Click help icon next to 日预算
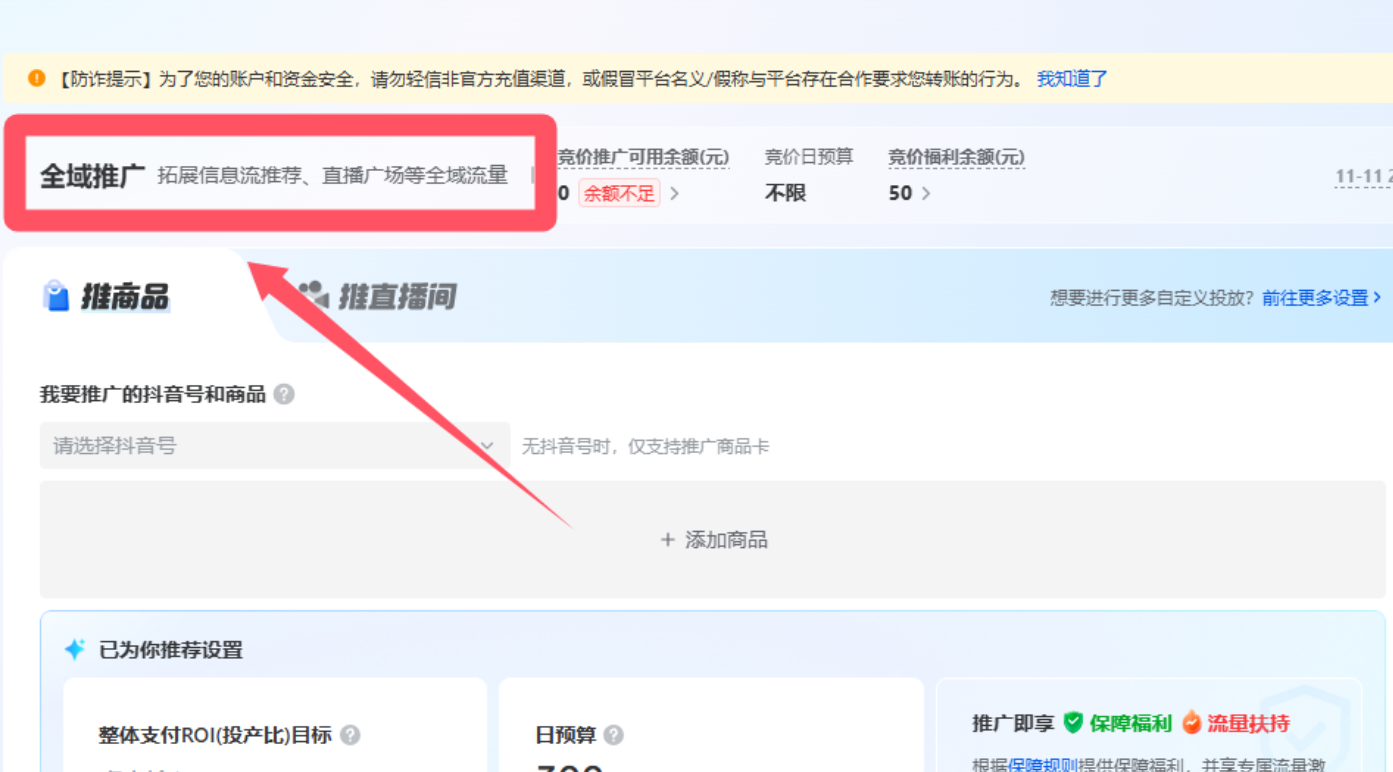The width and height of the screenshot is (1393, 772). coord(614,735)
